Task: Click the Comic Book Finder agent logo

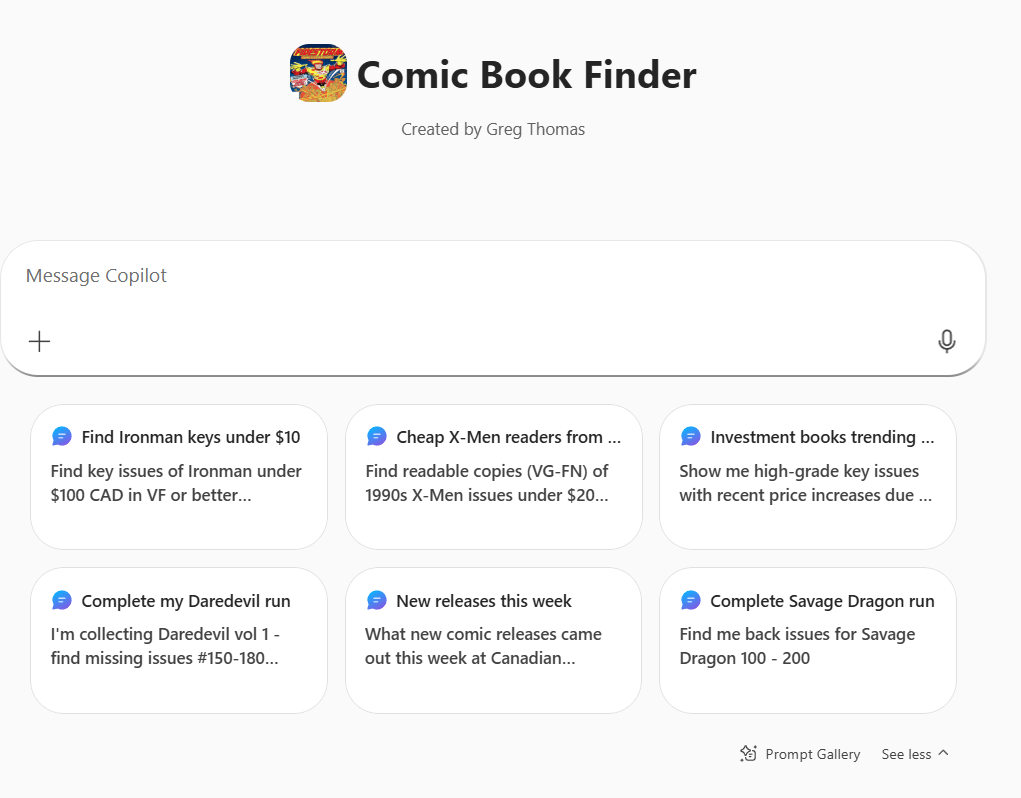Action: click(318, 73)
